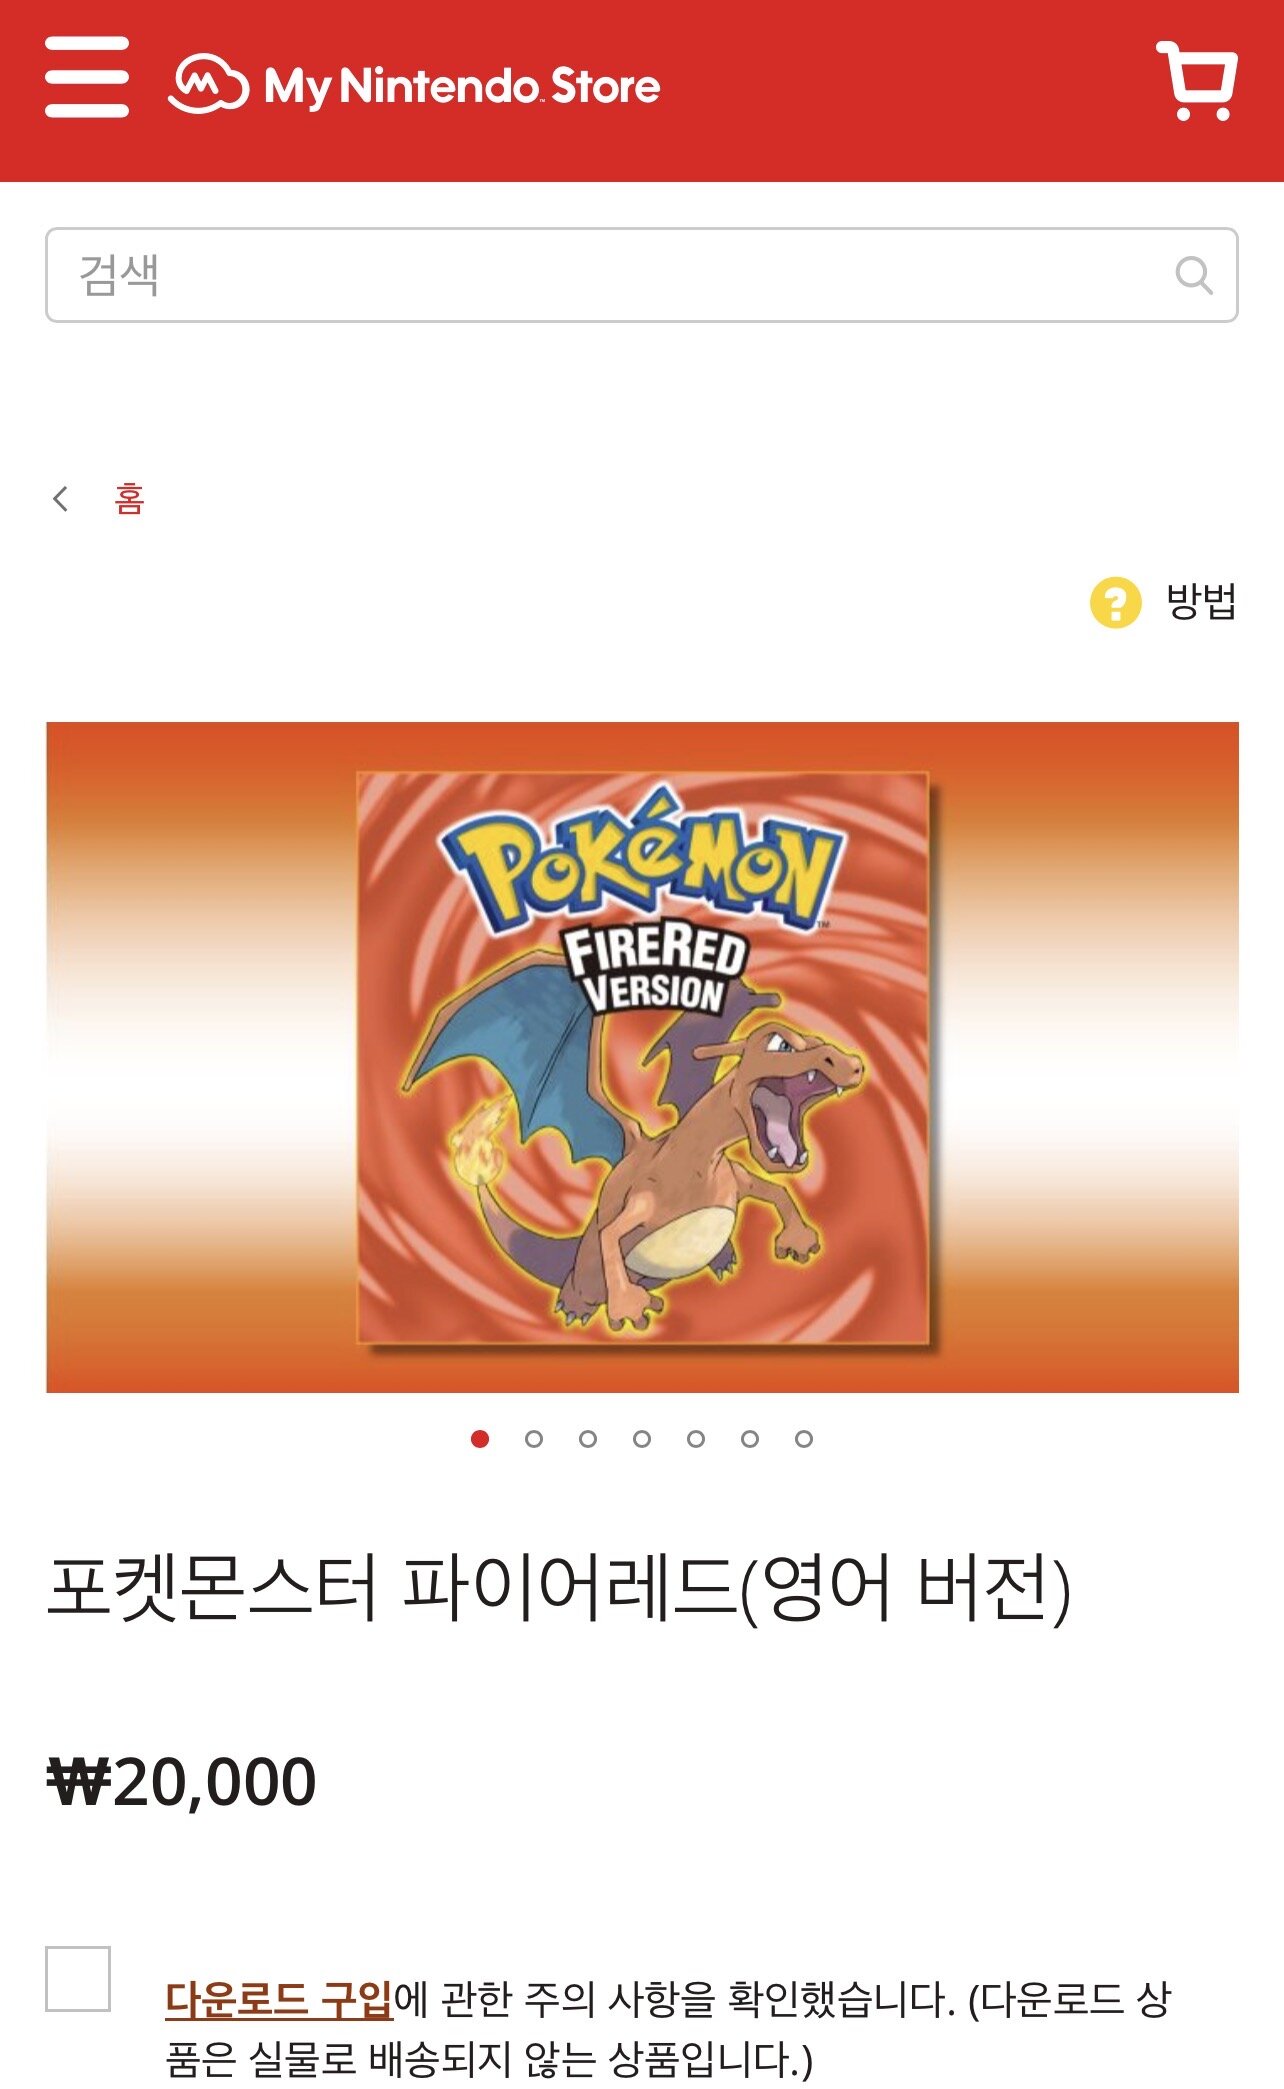Click the My Nintendo Store logo
This screenshot has width=1284, height=2089.
[x=414, y=84]
